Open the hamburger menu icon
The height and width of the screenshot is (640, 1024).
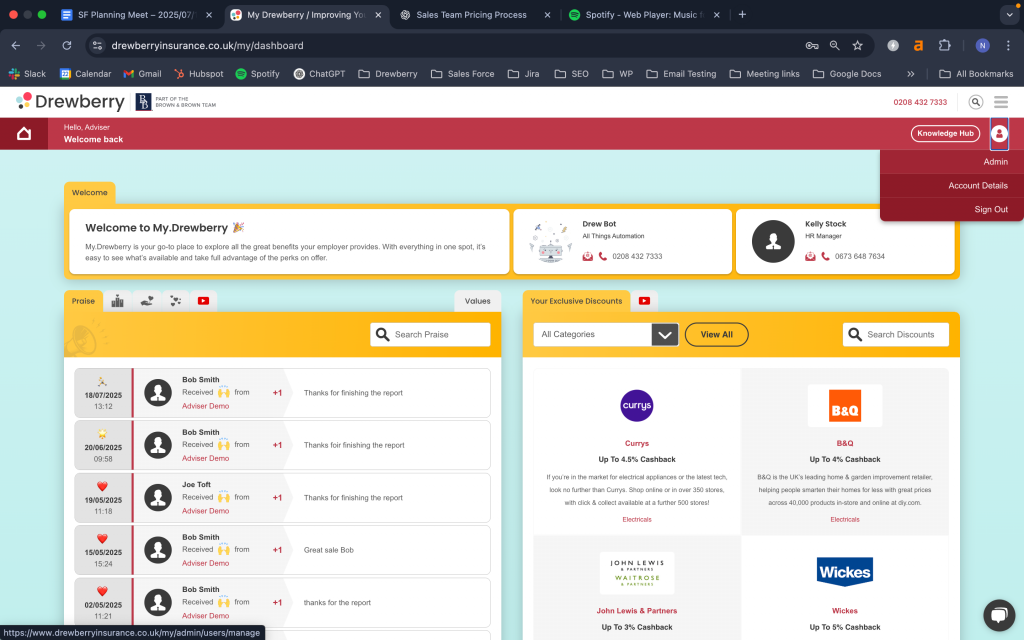(1000, 102)
